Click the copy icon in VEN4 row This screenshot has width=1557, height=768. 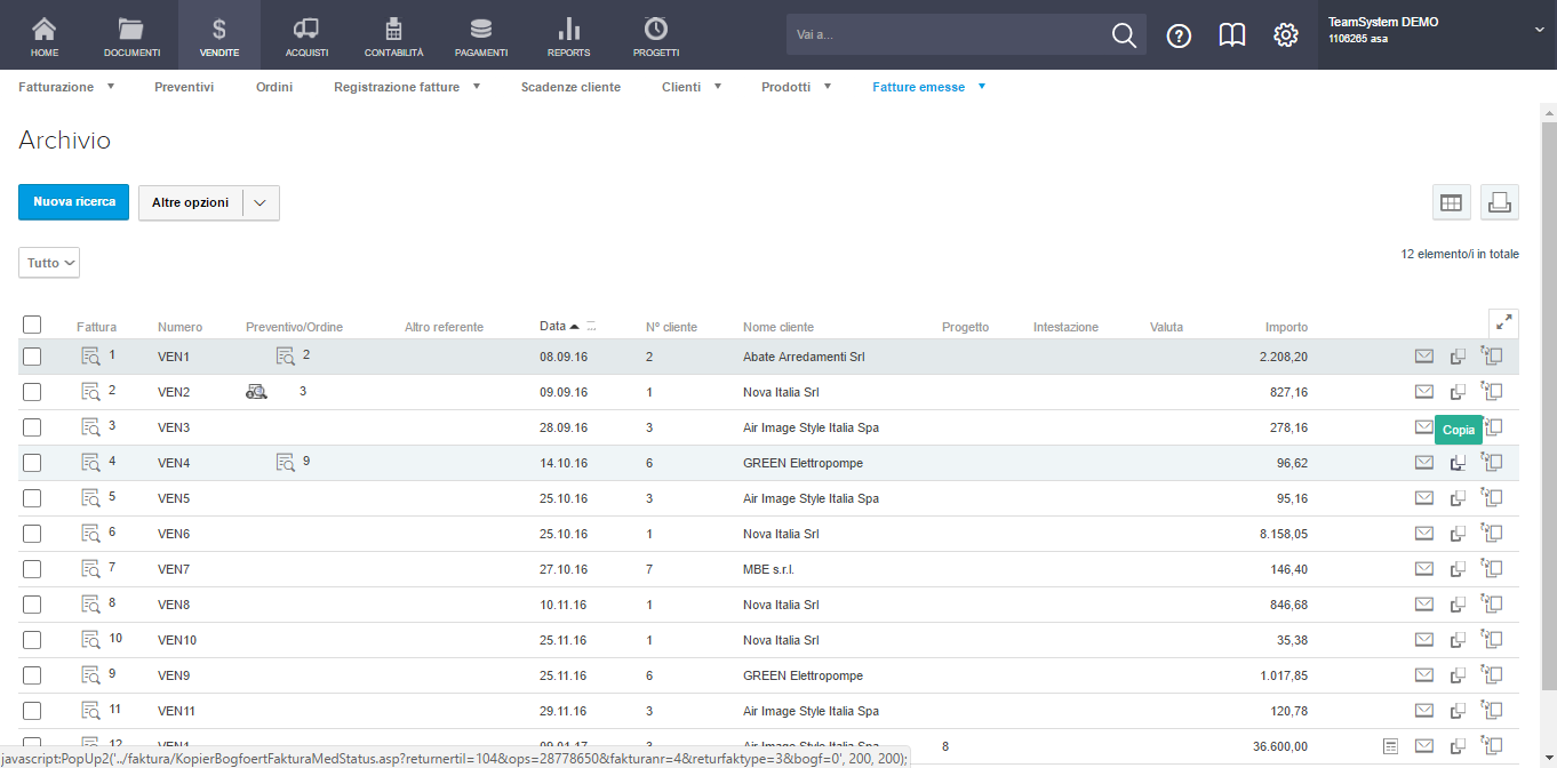coord(1458,462)
